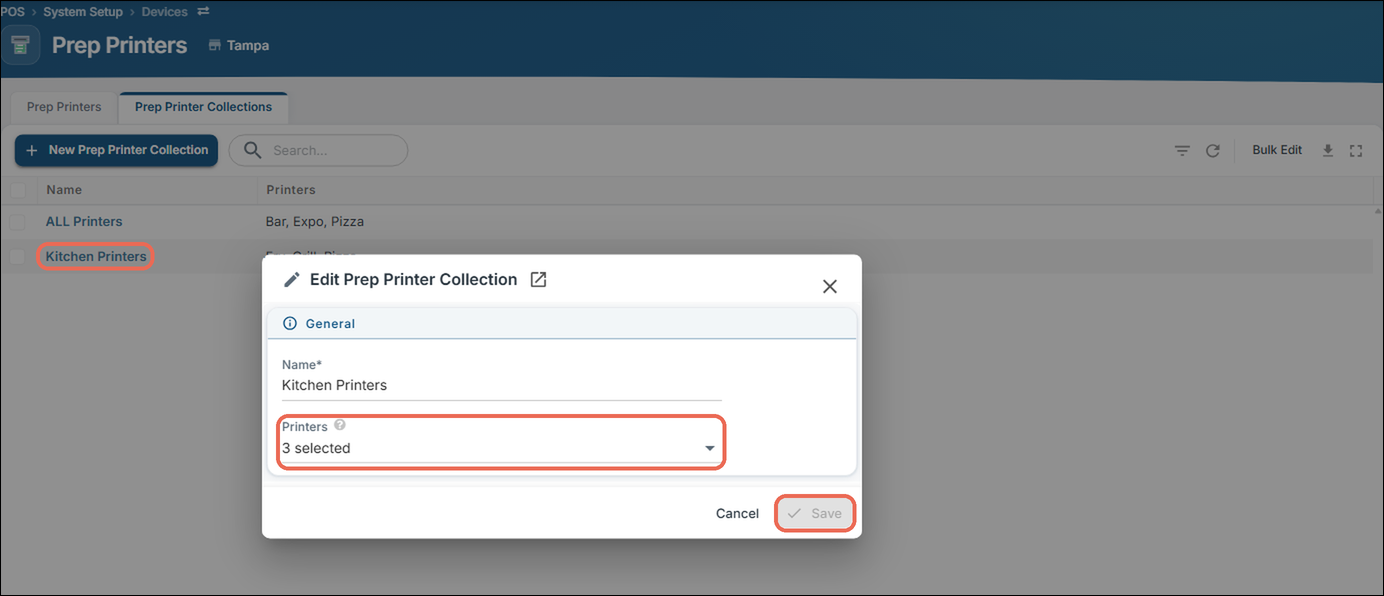
Task: Expand the Printers dropdown arrow
Action: [x=710, y=449]
